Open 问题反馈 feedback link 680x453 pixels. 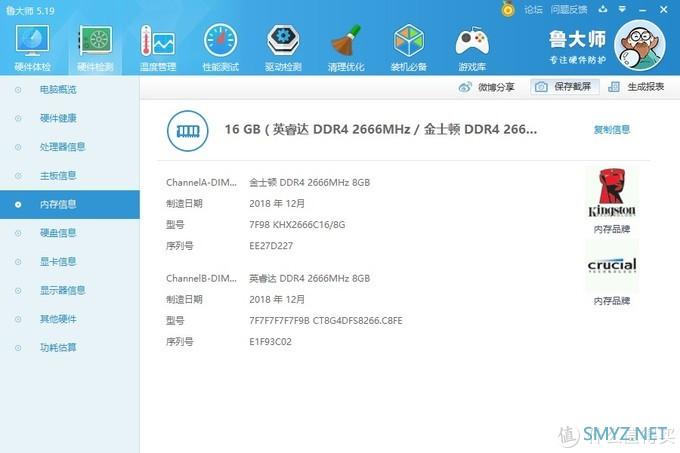[x=569, y=9]
